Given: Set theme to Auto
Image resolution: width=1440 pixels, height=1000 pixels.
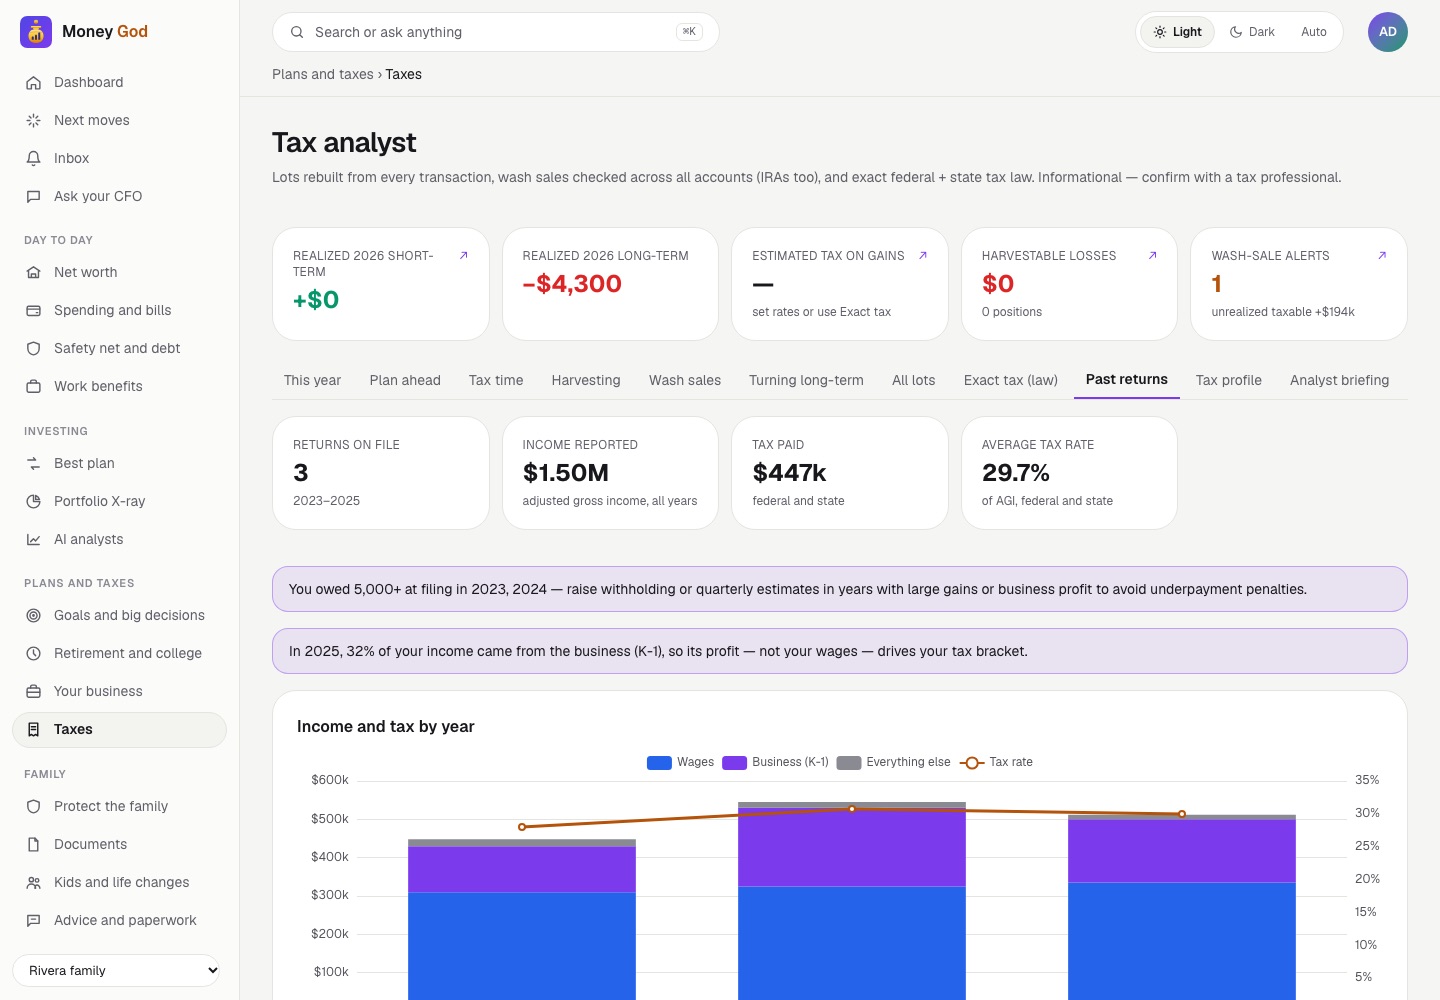Looking at the screenshot, I should (x=1314, y=32).
